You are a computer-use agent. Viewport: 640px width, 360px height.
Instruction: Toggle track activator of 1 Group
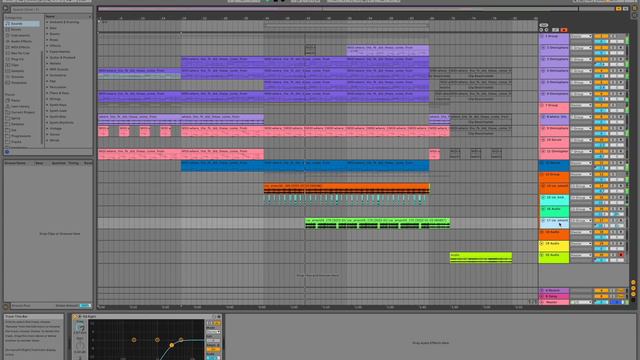tap(601, 36)
